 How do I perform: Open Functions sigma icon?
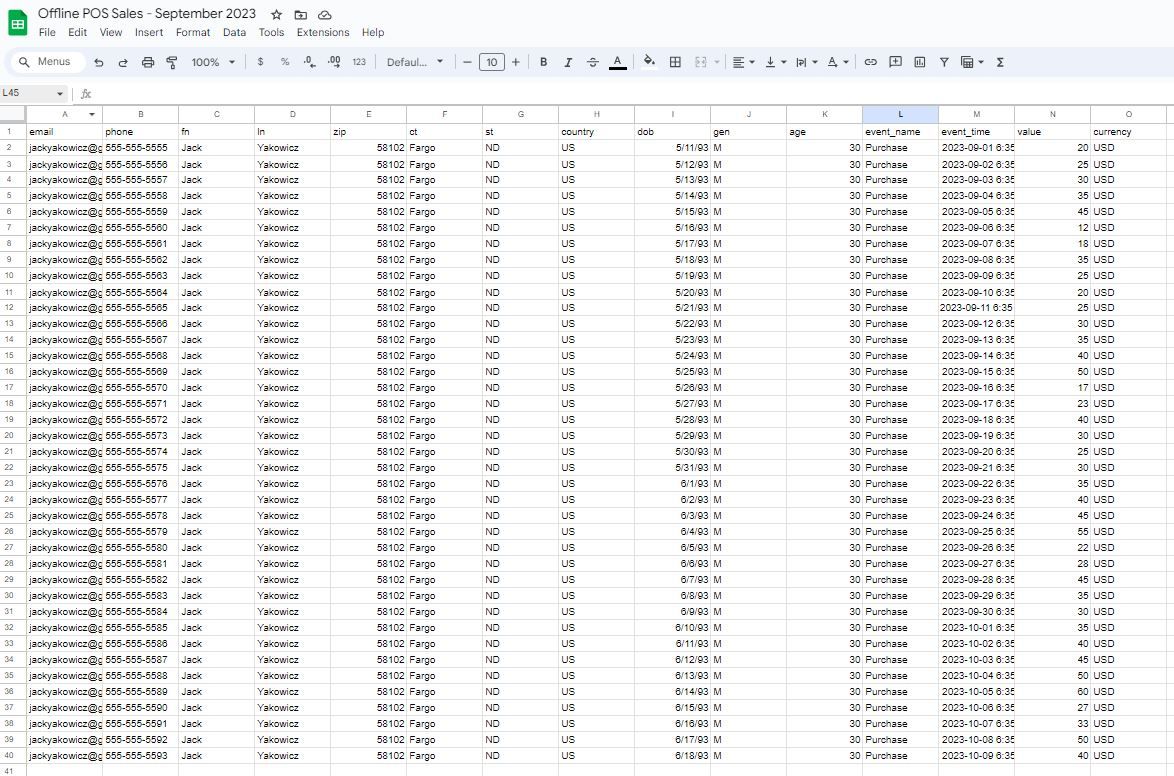click(1000, 62)
